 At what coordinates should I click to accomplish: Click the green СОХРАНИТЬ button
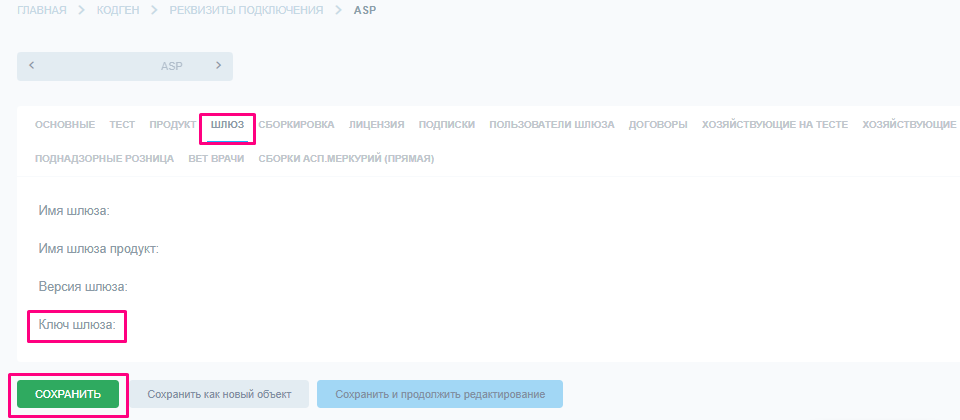coord(68,394)
